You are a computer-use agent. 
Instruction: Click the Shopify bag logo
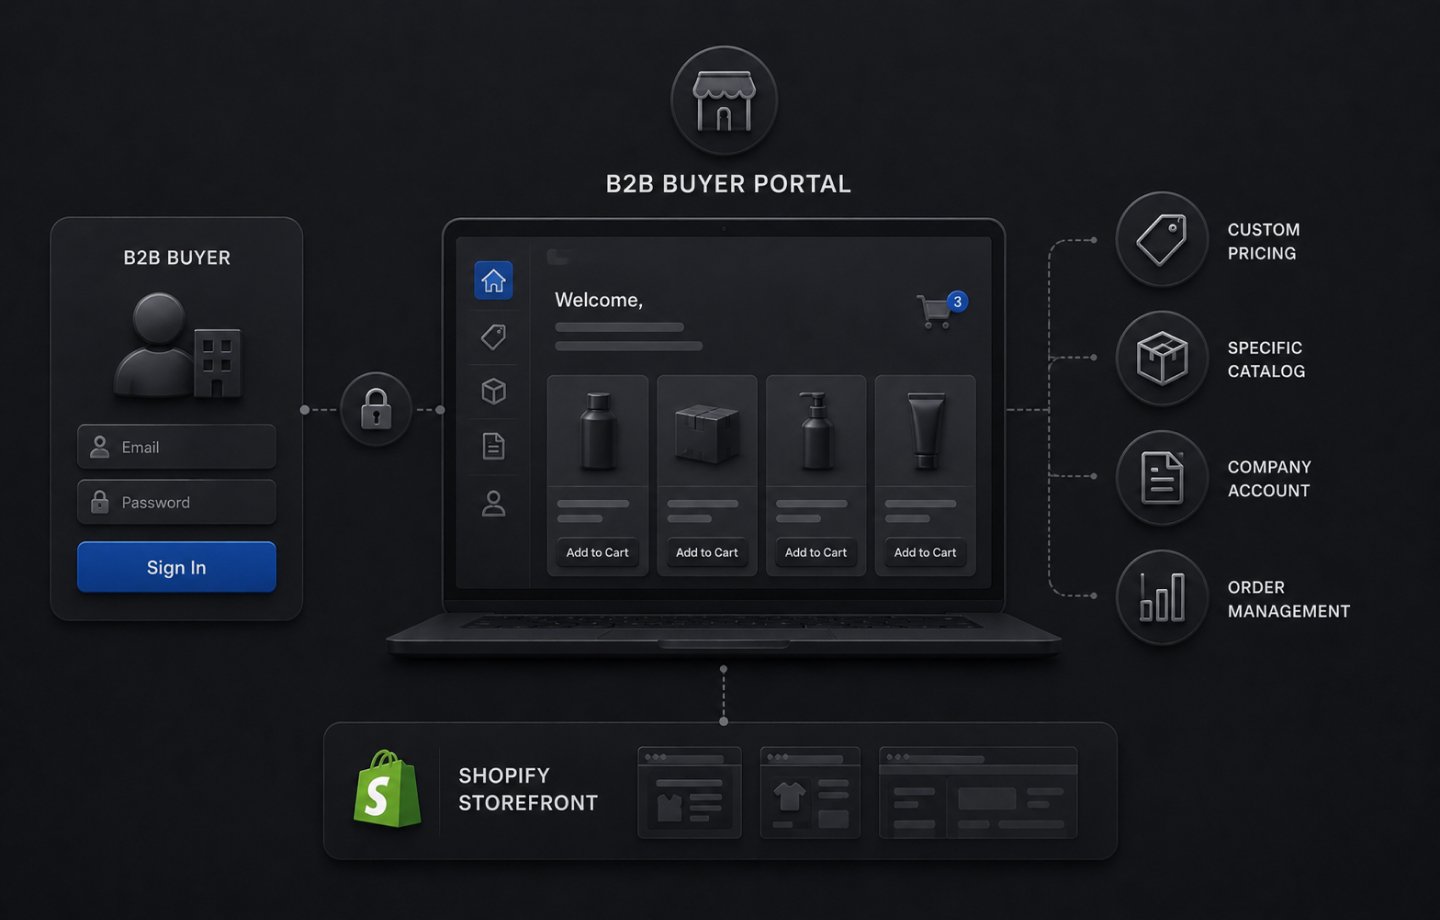(x=387, y=789)
